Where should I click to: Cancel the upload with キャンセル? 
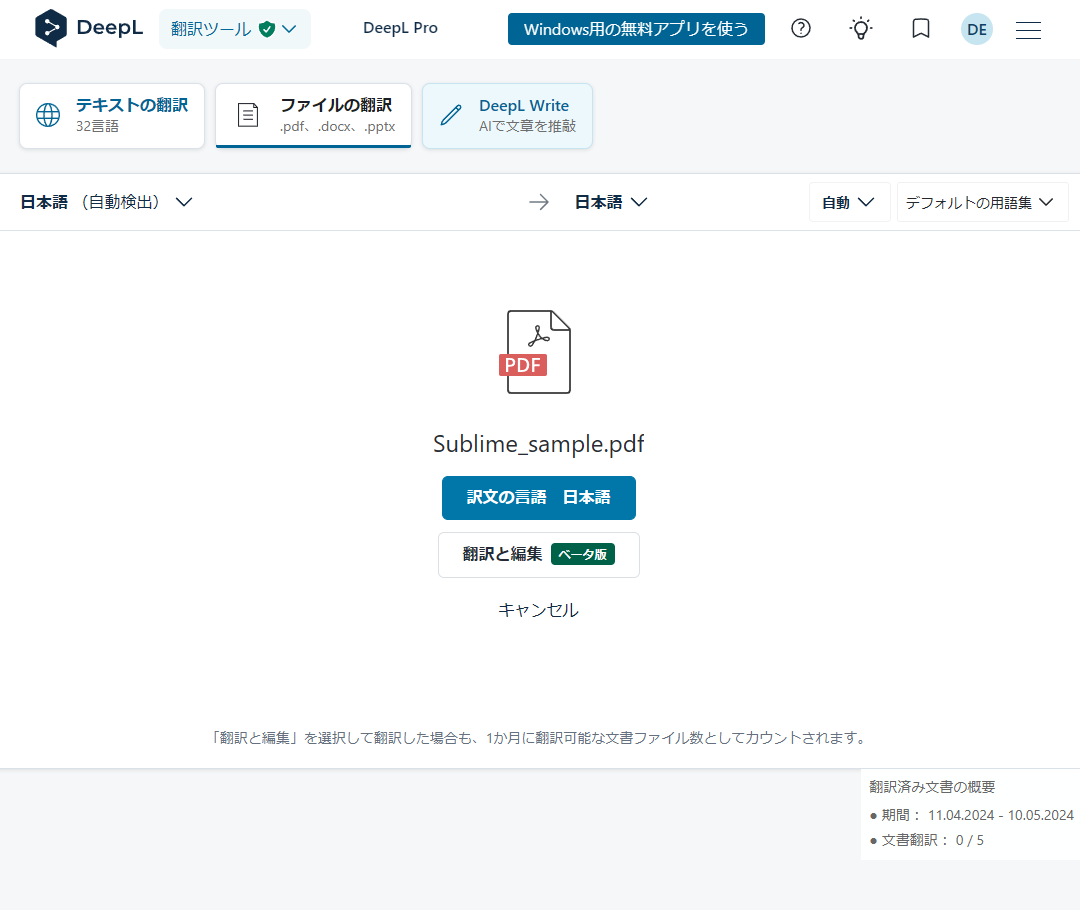click(538, 610)
